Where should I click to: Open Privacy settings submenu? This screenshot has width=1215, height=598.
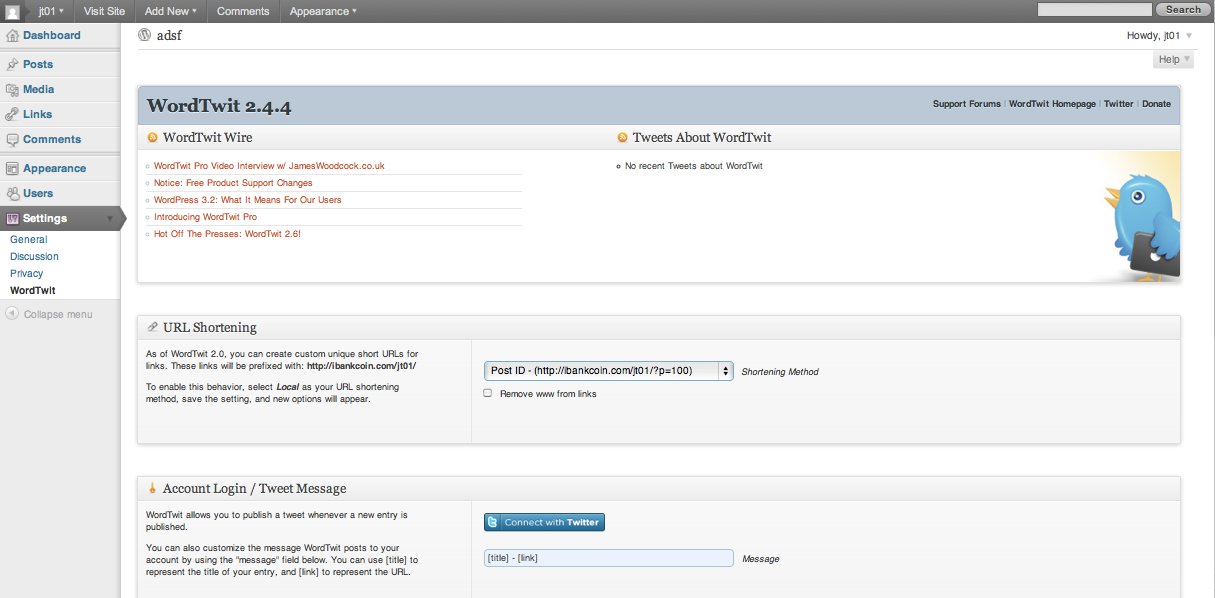(x=26, y=274)
